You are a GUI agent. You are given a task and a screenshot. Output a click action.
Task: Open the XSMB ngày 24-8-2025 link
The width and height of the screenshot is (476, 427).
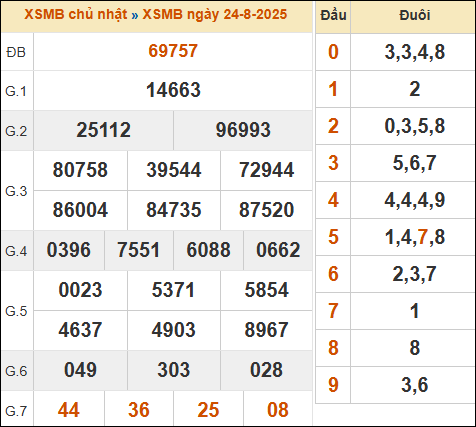click(x=215, y=15)
